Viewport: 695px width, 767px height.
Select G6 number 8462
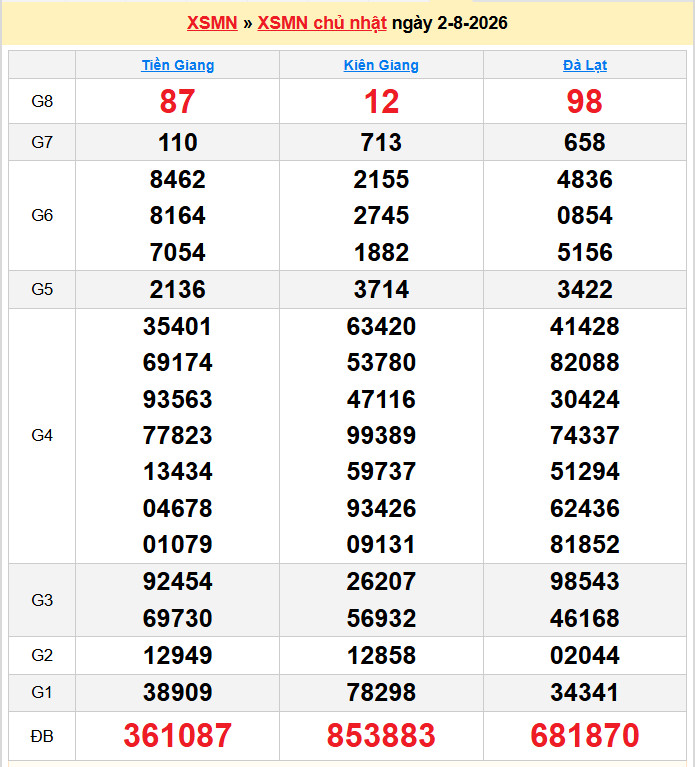pyautogui.click(x=178, y=179)
